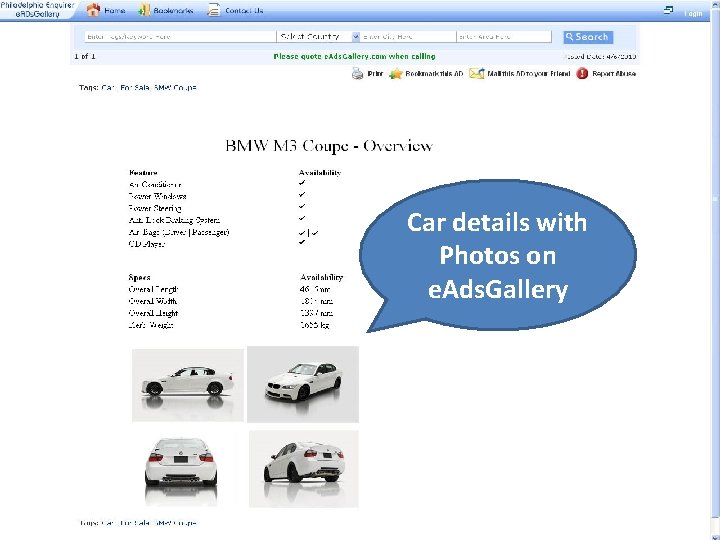
Task: Click the Home house icon
Action: (x=93, y=10)
